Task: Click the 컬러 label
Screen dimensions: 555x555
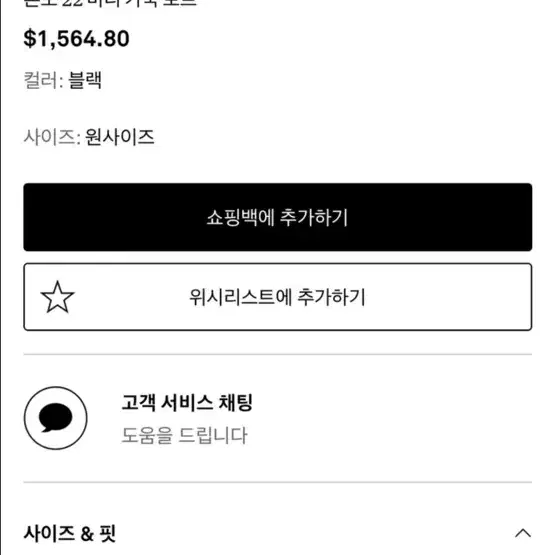Action: (41, 80)
